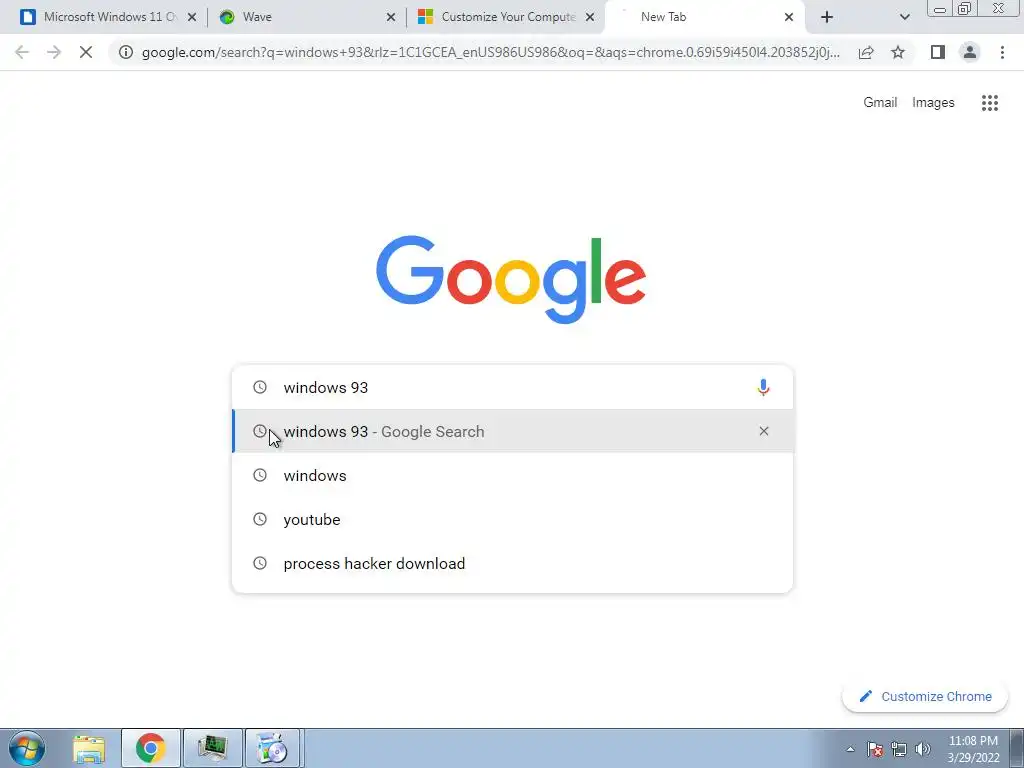
Task: Open File Explorer from taskbar
Action: tap(89, 748)
